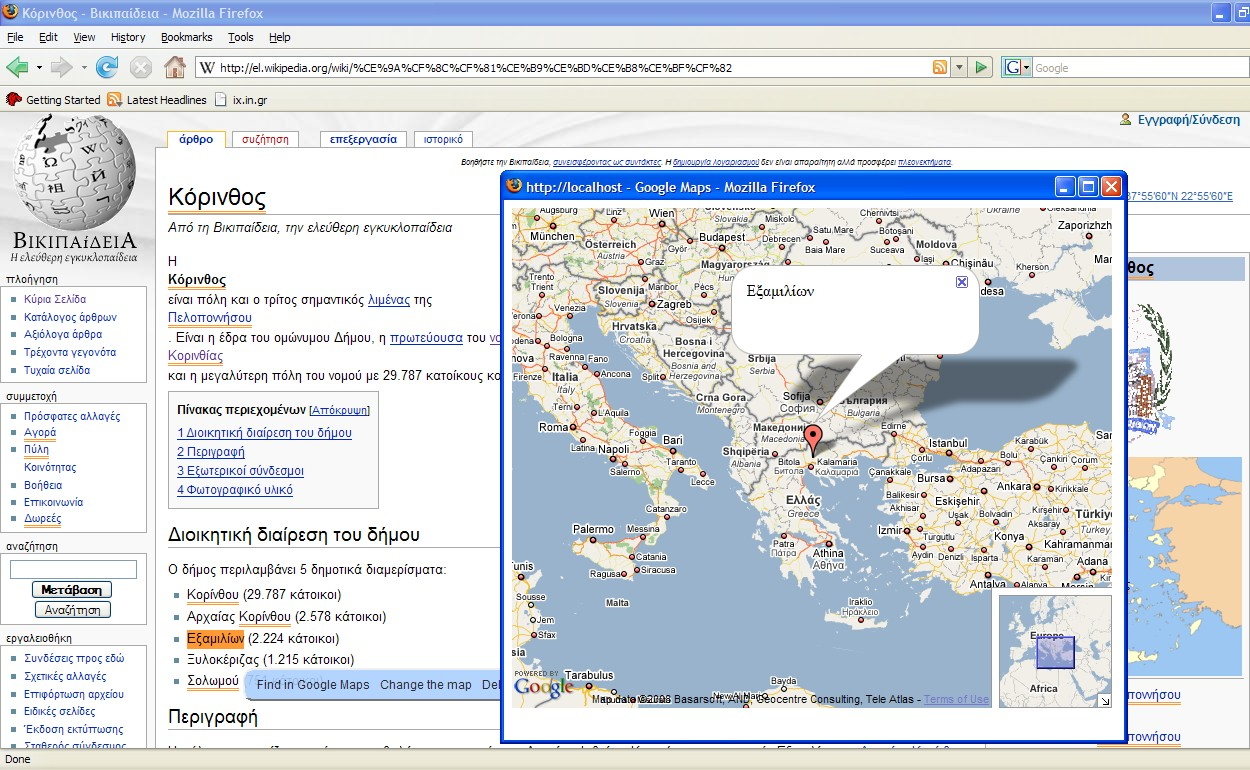The height and width of the screenshot is (770, 1250).
Task: Open the Tools menu
Action: click(x=241, y=37)
